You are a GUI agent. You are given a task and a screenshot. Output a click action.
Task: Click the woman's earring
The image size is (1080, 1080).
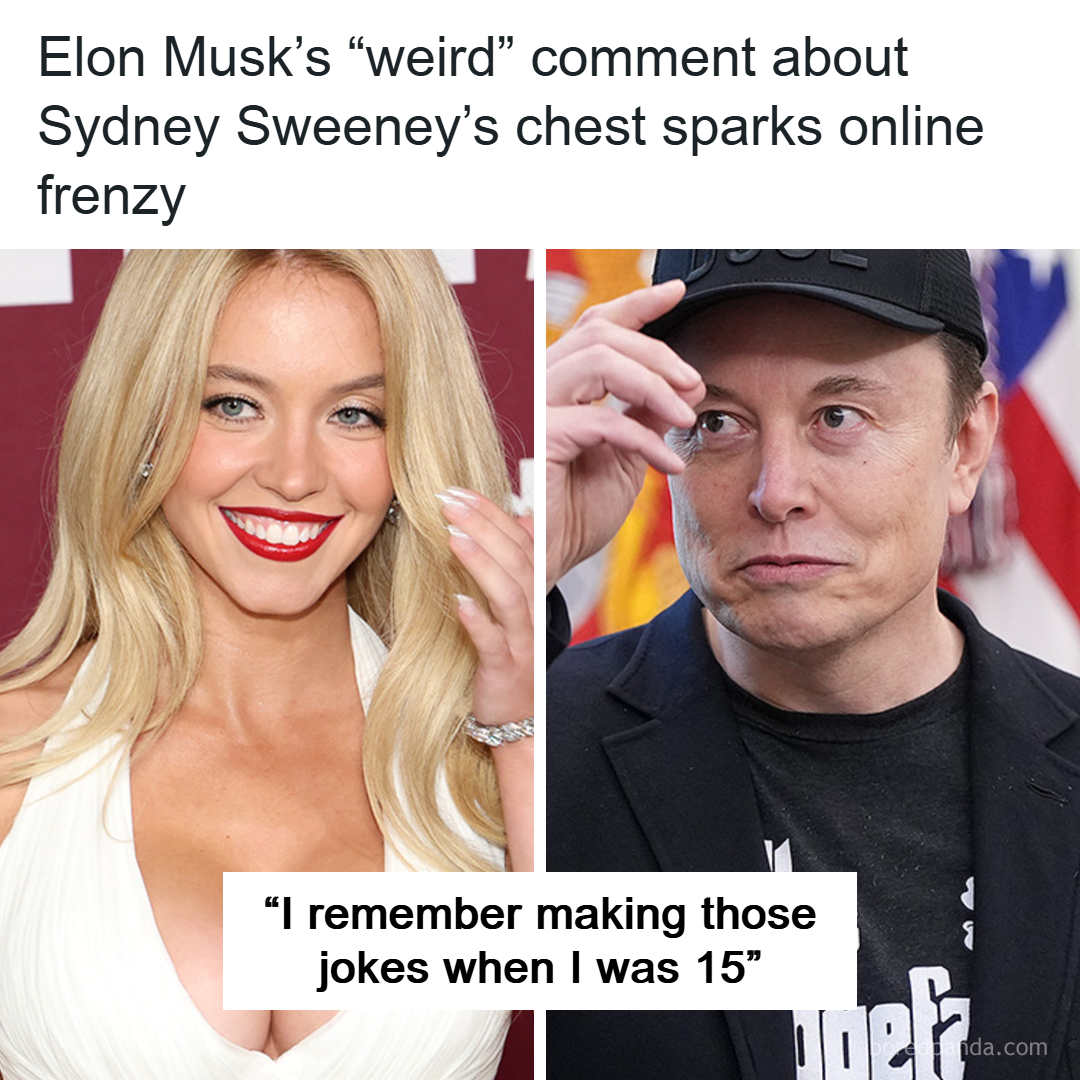394,511
